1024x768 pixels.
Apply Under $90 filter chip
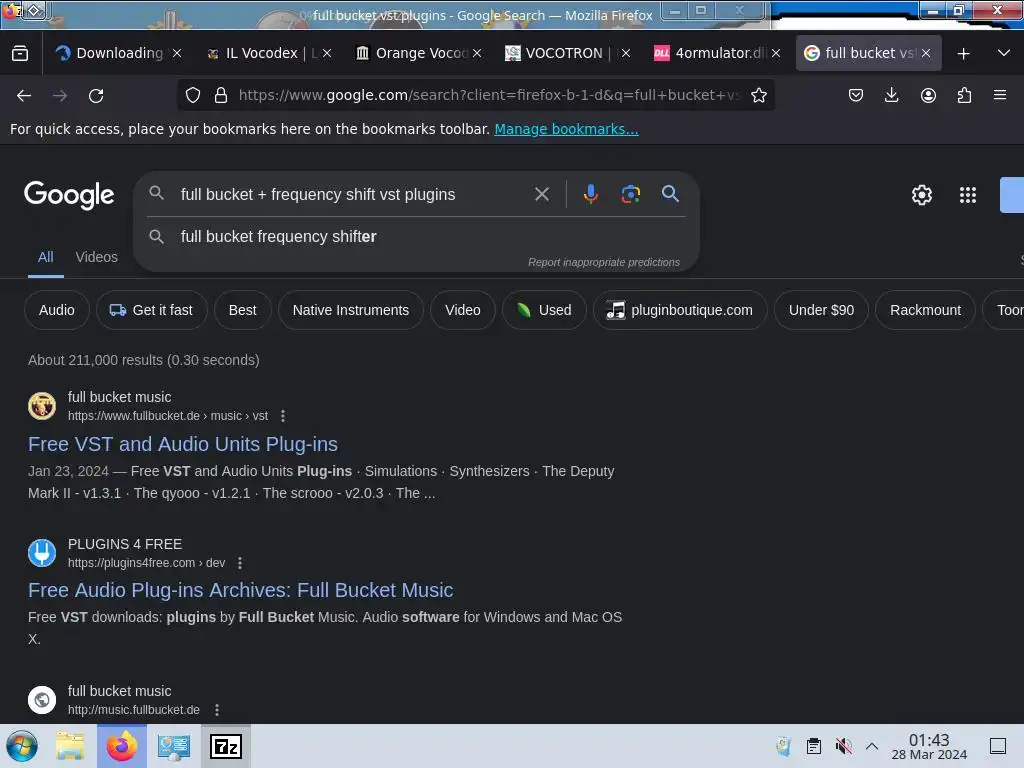click(x=821, y=310)
